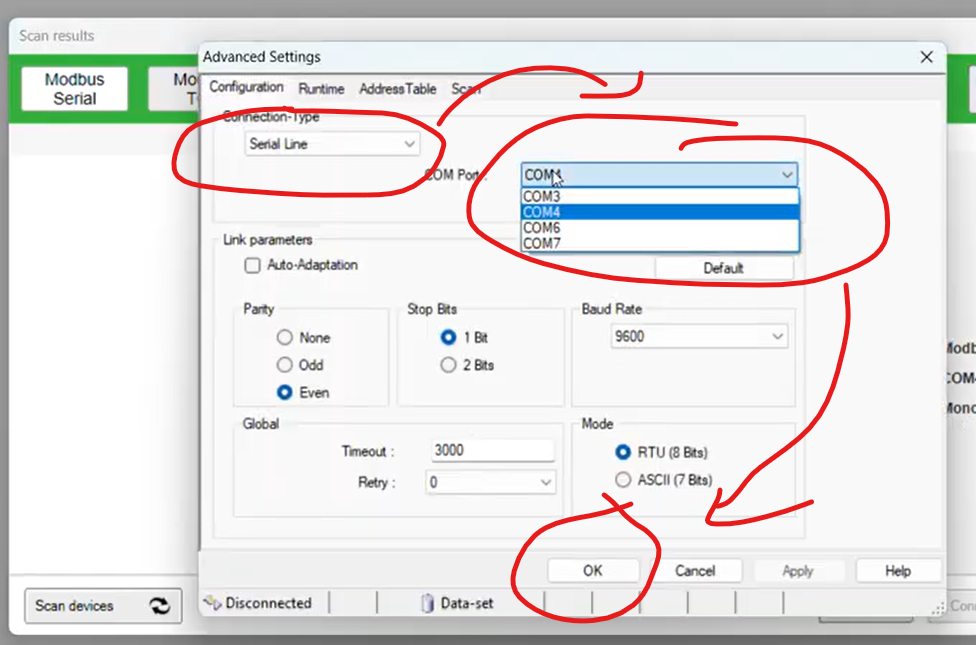Select the Modbus Serial button
Viewport: 976px width, 645px height.
coord(74,89)
